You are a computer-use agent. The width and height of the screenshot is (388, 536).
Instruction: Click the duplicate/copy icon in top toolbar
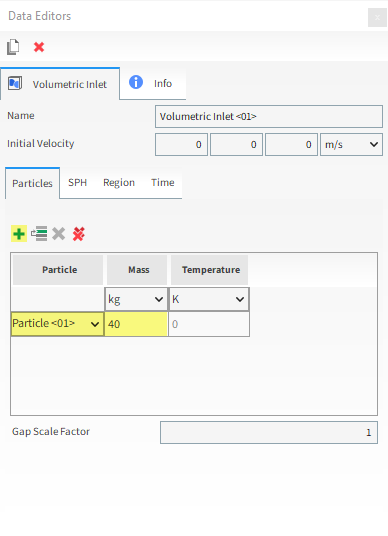(x=13, y=47)
